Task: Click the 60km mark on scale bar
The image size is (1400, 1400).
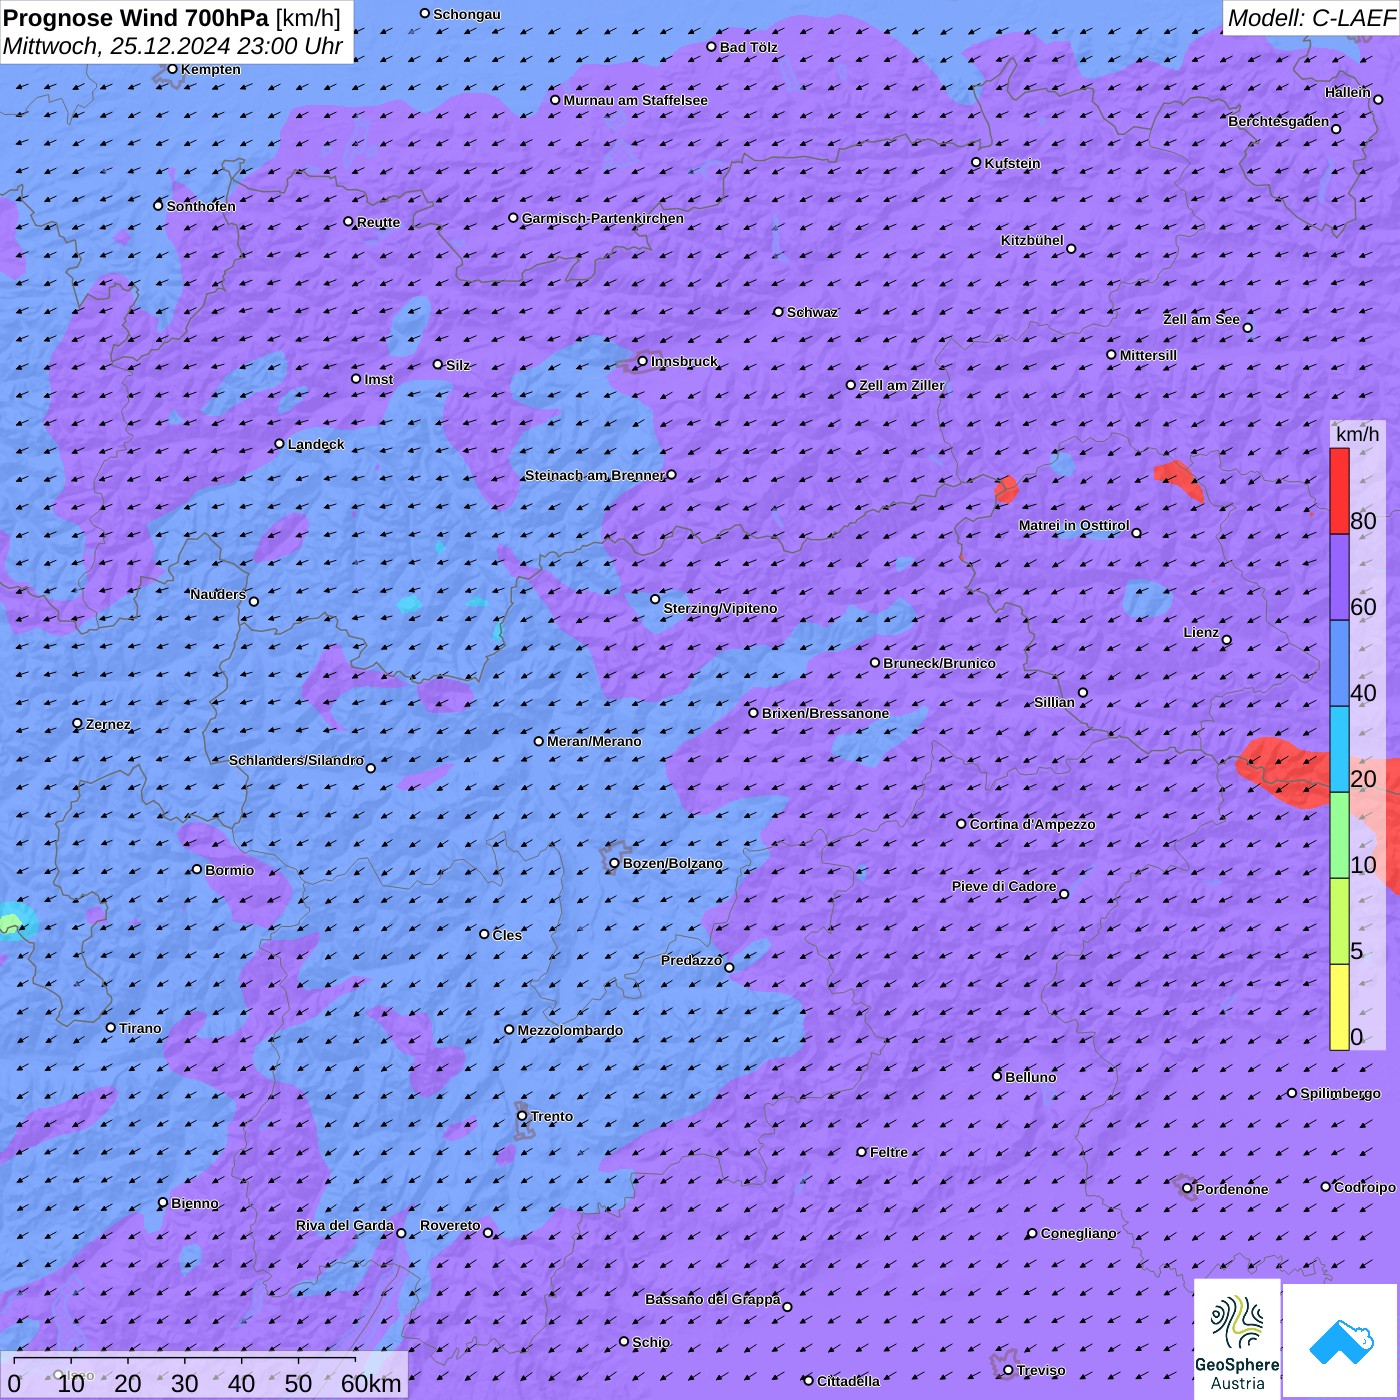Action: pyautogui.click(x=370, y=1383)
